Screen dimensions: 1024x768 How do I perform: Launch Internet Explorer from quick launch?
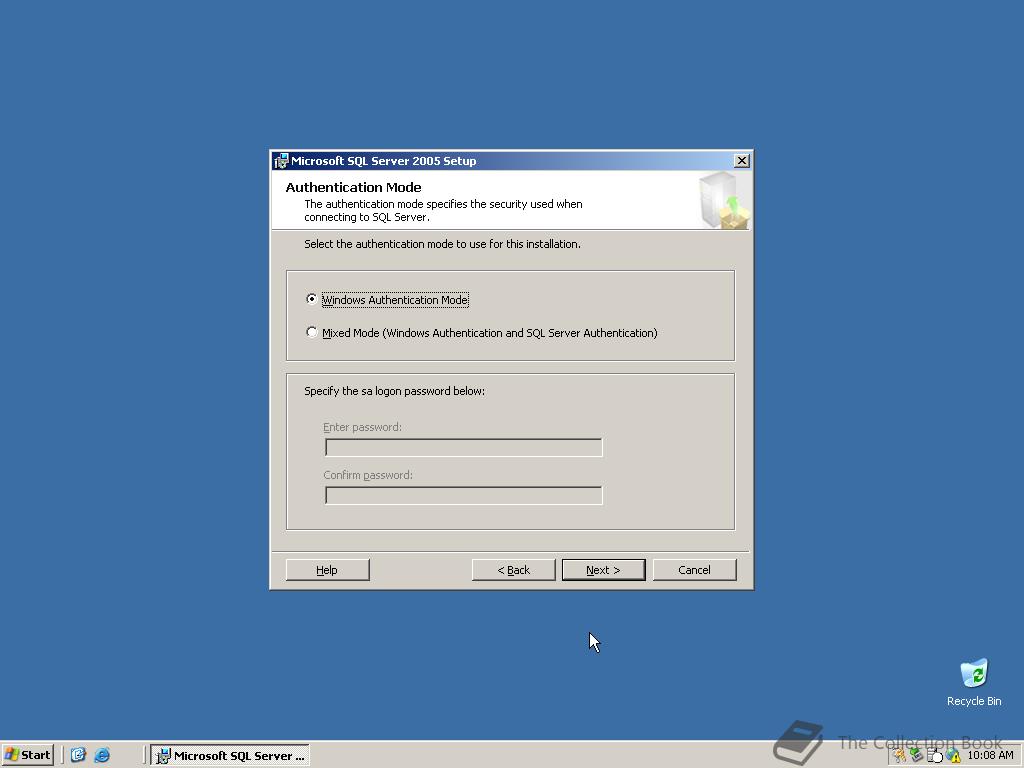pyautogui.click(x=103, y=755)
